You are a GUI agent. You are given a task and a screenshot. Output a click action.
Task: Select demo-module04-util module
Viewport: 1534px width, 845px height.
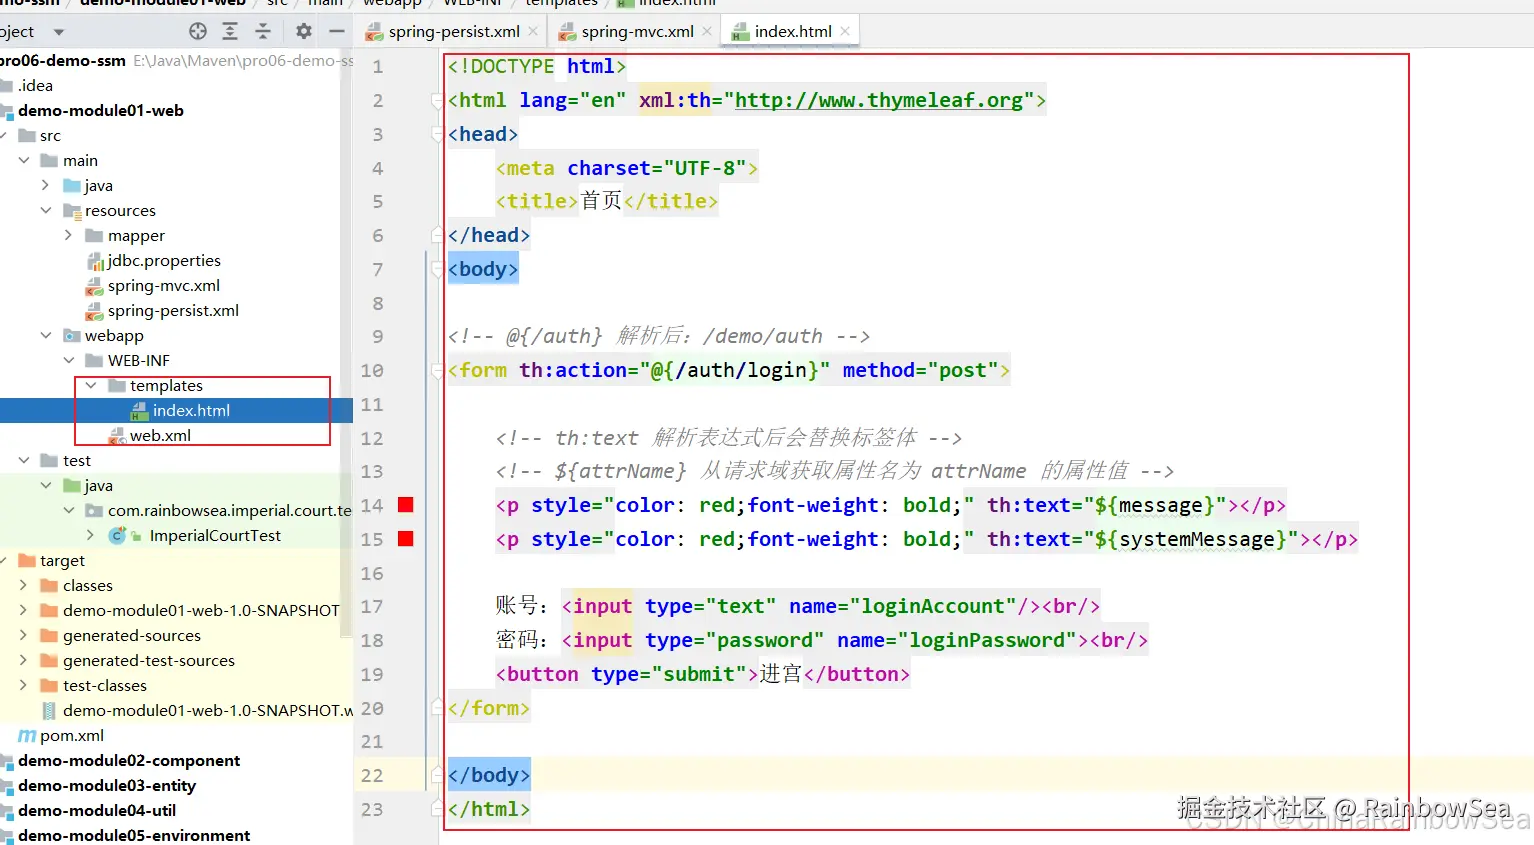coord(97,810)
